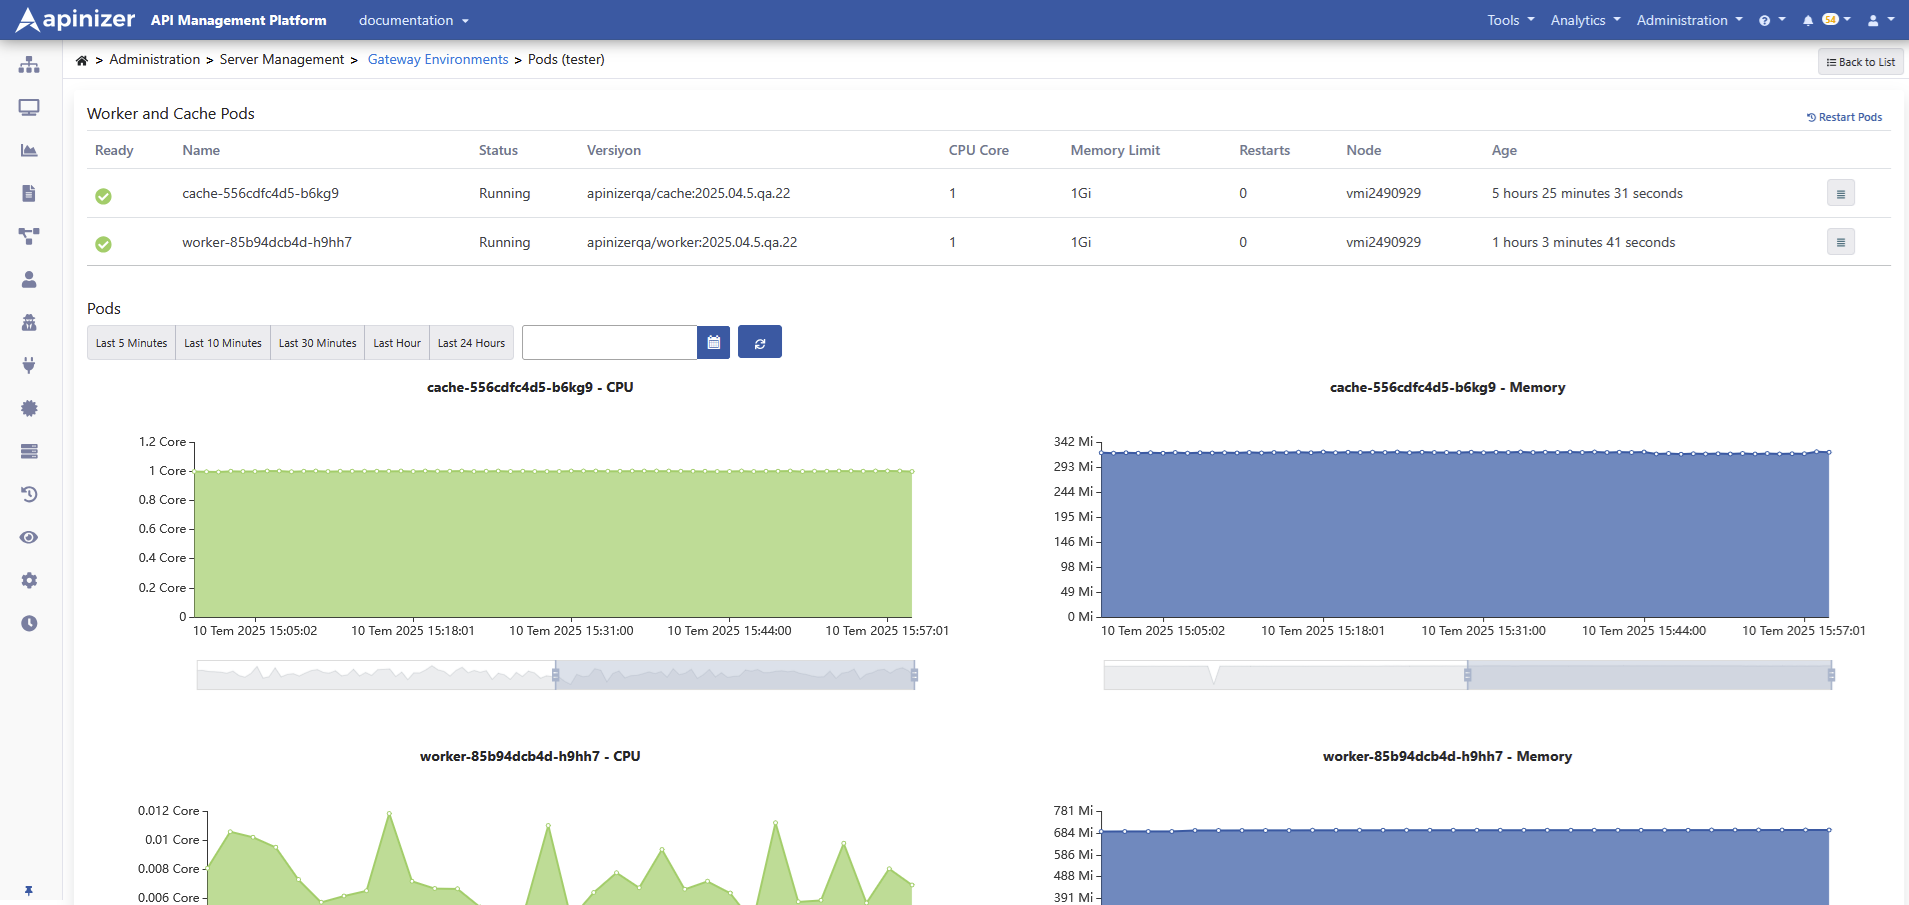Click the Restart Pods link
Screen dimensions: 1909x905
click(1844, 117)
